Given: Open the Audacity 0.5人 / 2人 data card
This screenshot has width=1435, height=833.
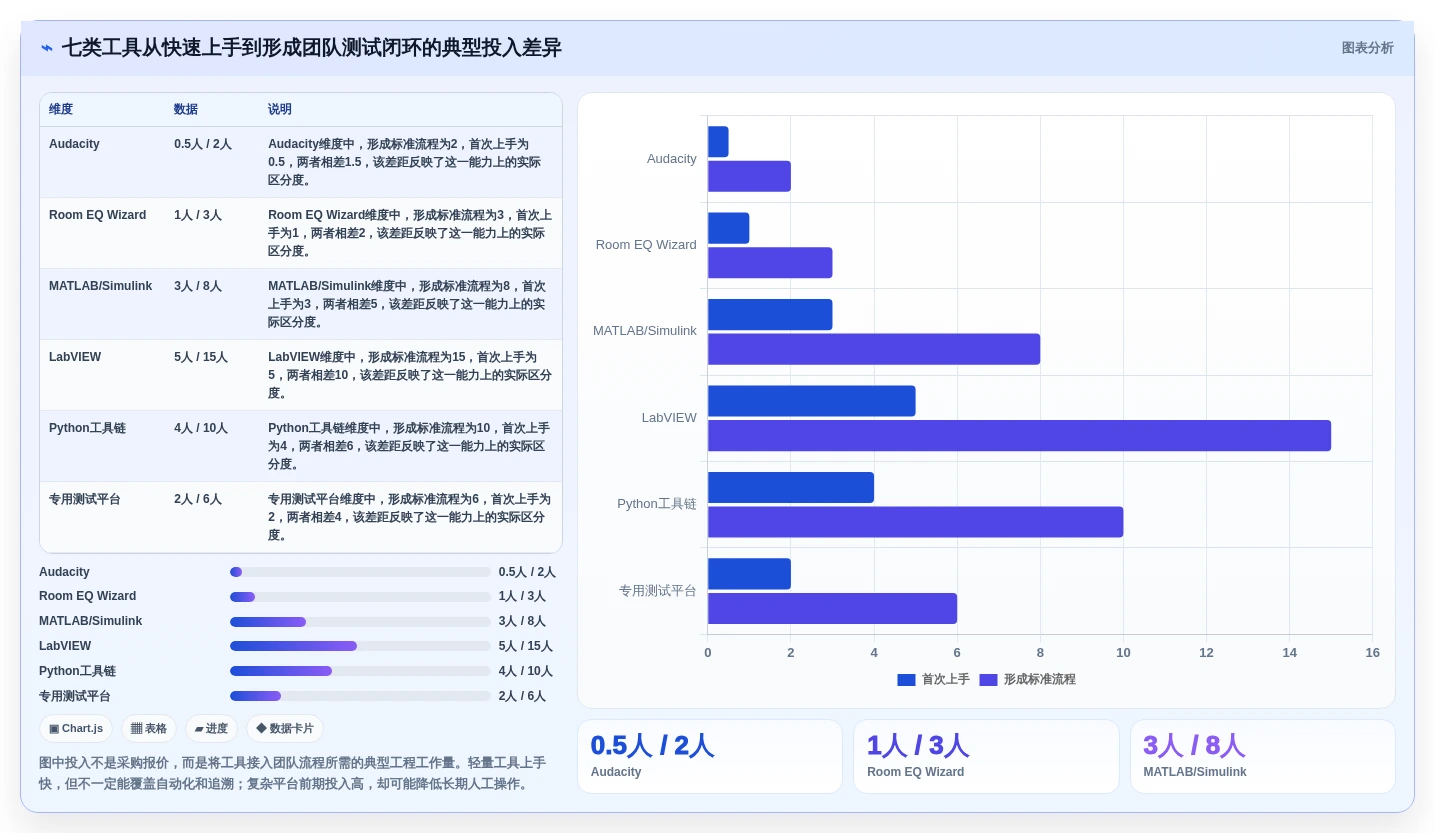Looking at the screenshot, I should [x=710, y=757].
